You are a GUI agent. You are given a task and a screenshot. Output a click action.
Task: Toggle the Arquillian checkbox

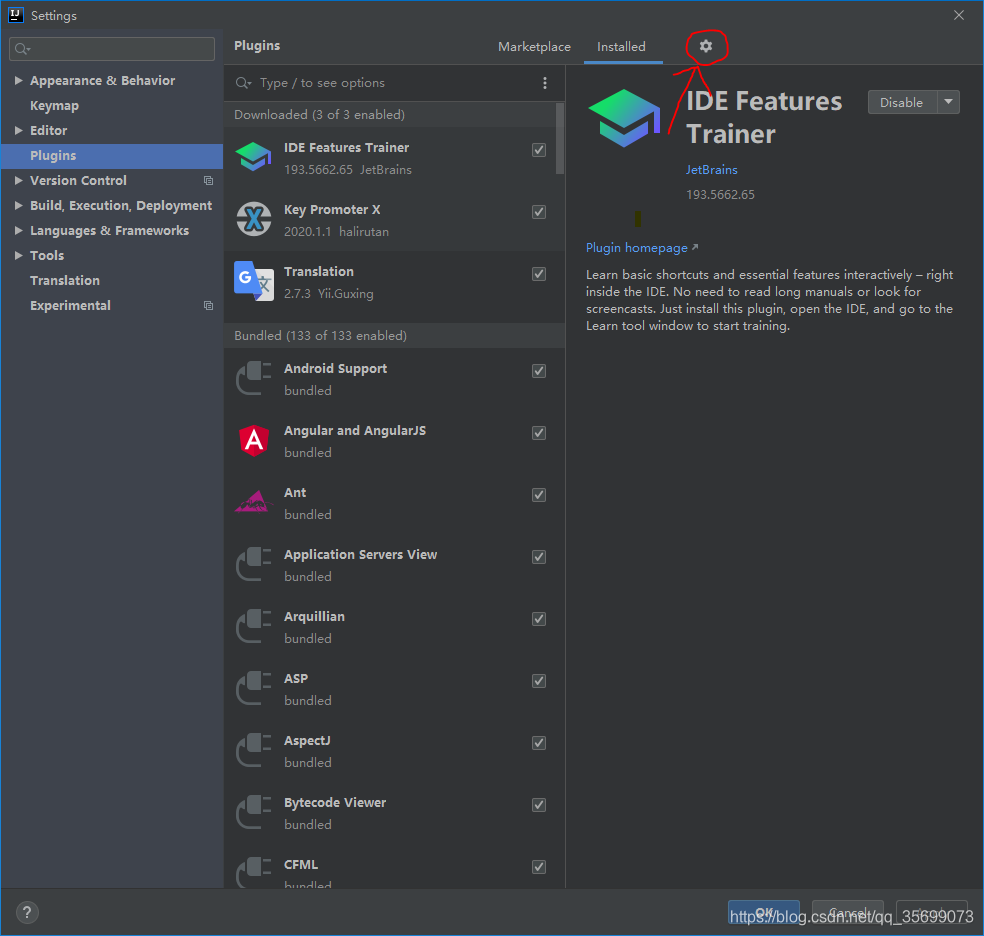point(538,619)
